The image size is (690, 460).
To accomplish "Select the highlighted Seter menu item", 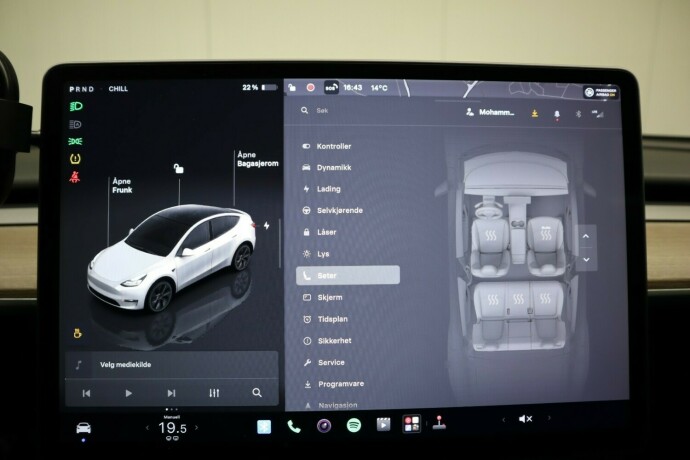I will point(348,275).
